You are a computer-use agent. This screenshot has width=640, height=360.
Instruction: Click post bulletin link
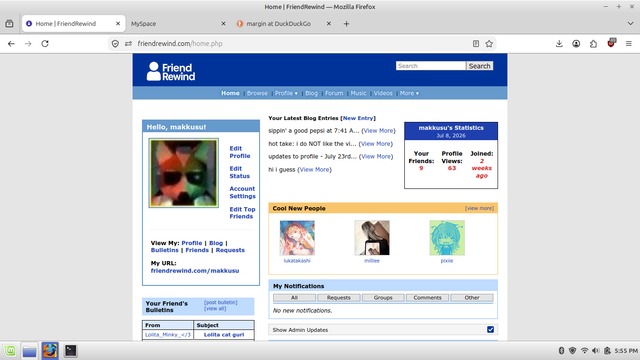pos(220,302)
